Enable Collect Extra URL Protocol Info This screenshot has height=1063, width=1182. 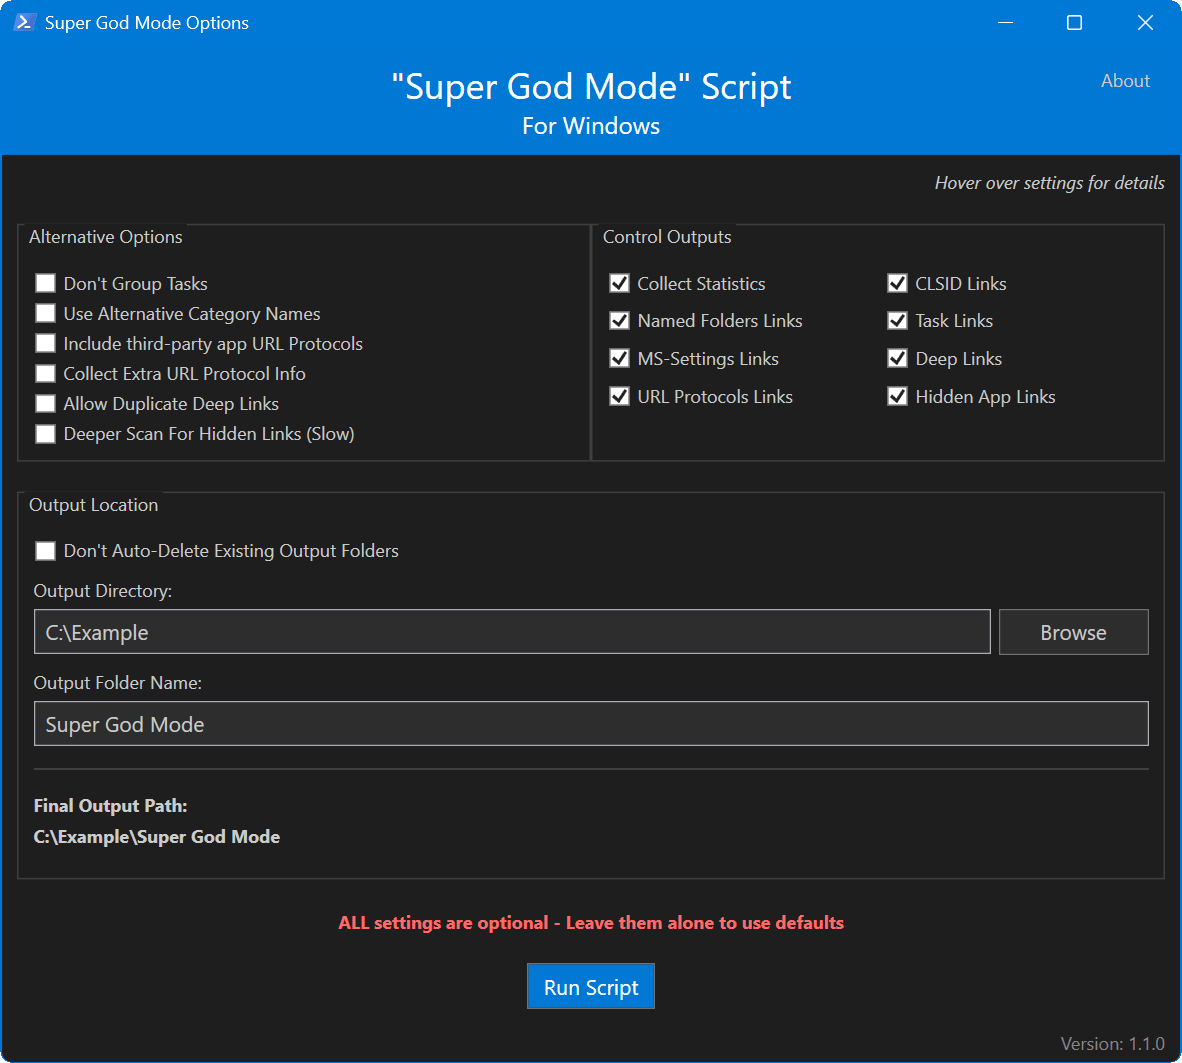pyautogui.click(x=45, y=373)
